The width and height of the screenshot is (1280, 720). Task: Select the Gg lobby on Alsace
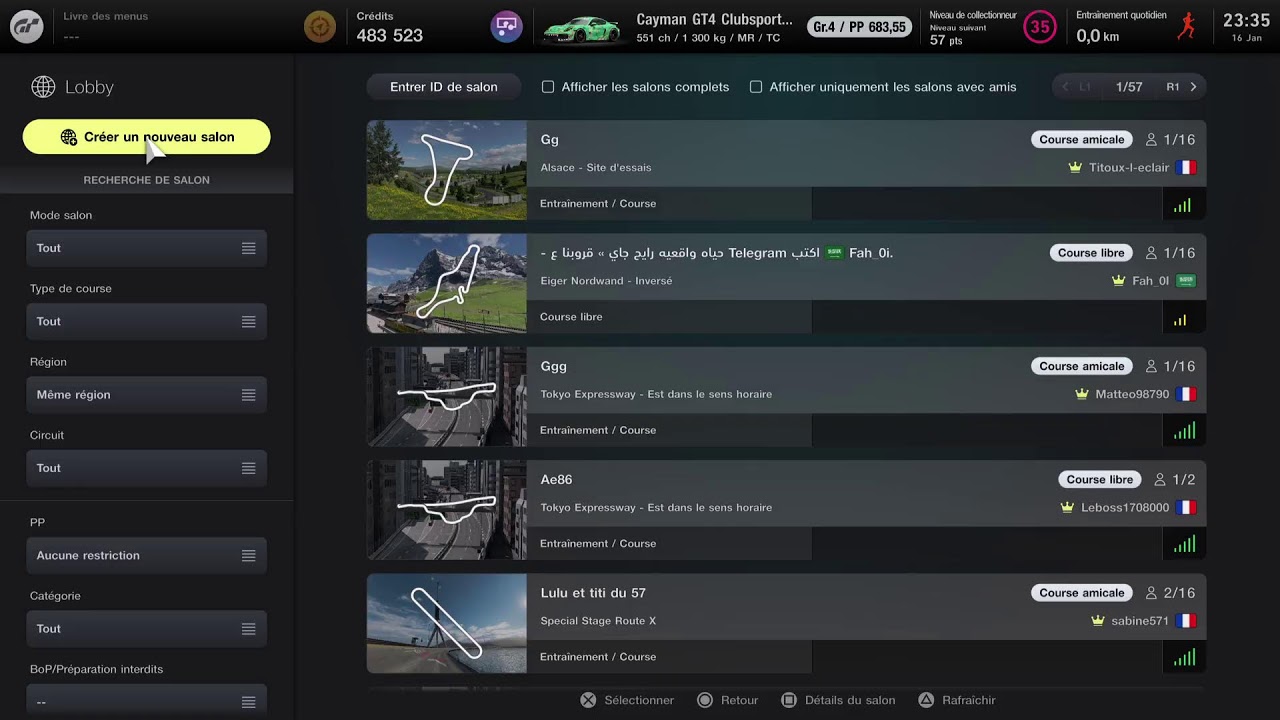click(786, 170)
